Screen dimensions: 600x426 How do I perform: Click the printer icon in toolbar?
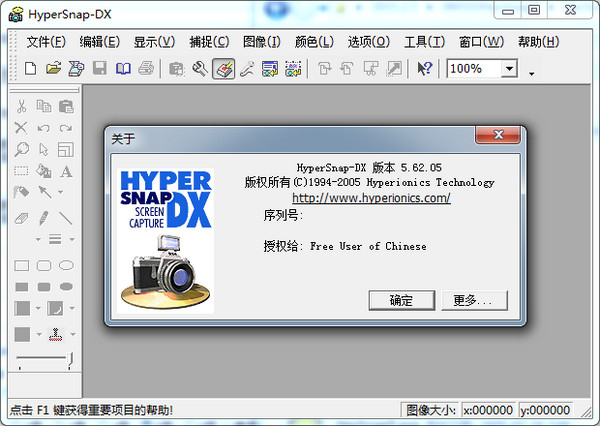145,69
